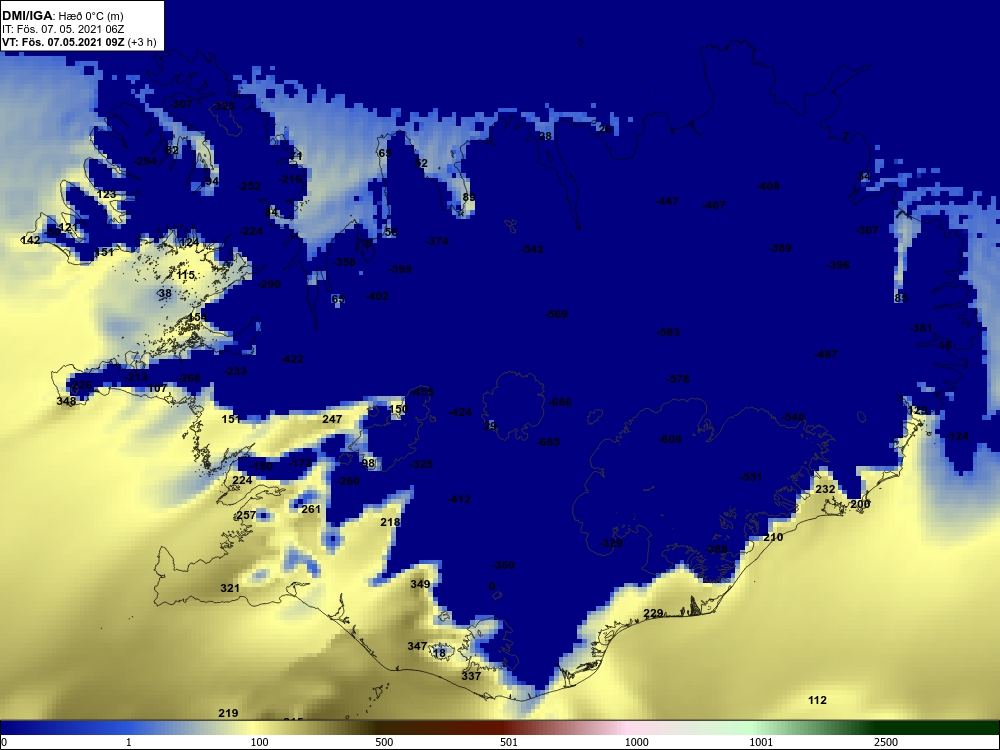This screenshot has height=750, width=1000.
Task: Click the map value 218
Action: point(390,522)
